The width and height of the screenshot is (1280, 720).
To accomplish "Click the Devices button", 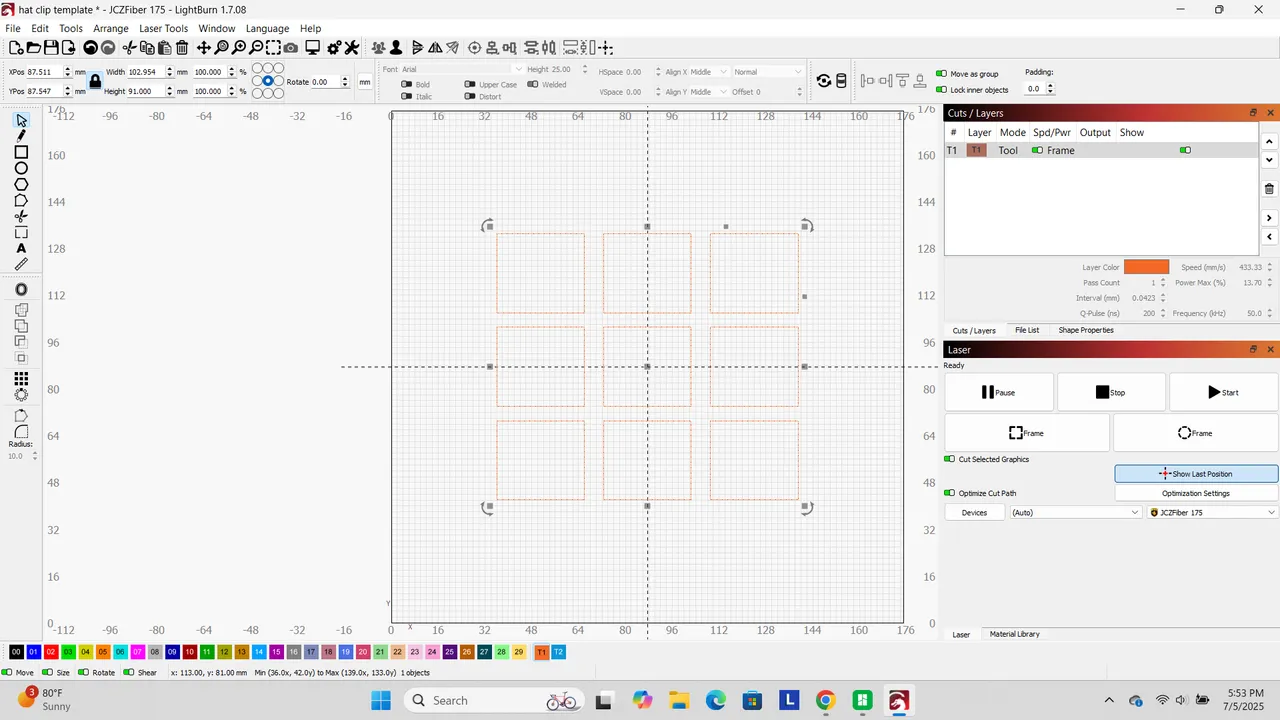I will 974,513.
